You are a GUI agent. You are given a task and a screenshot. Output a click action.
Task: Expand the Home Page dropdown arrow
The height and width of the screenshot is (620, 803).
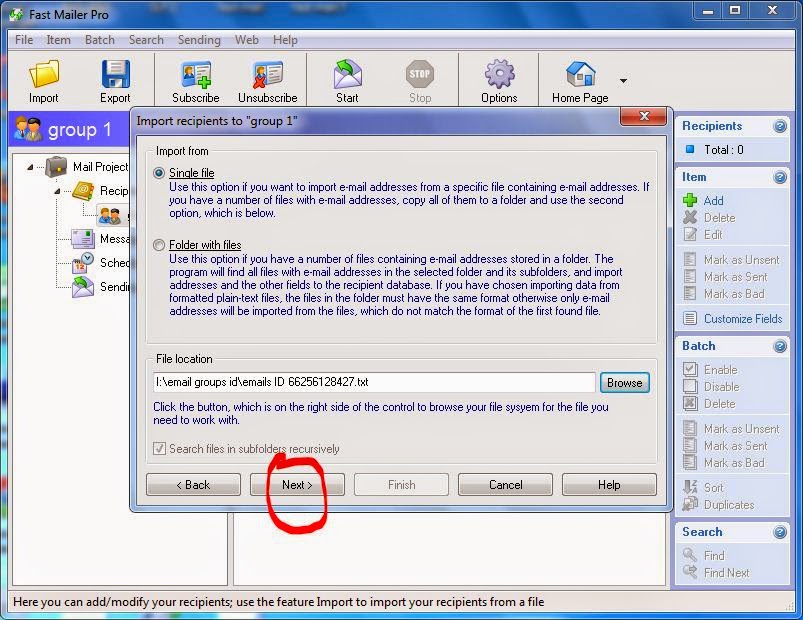coord(623,81)
